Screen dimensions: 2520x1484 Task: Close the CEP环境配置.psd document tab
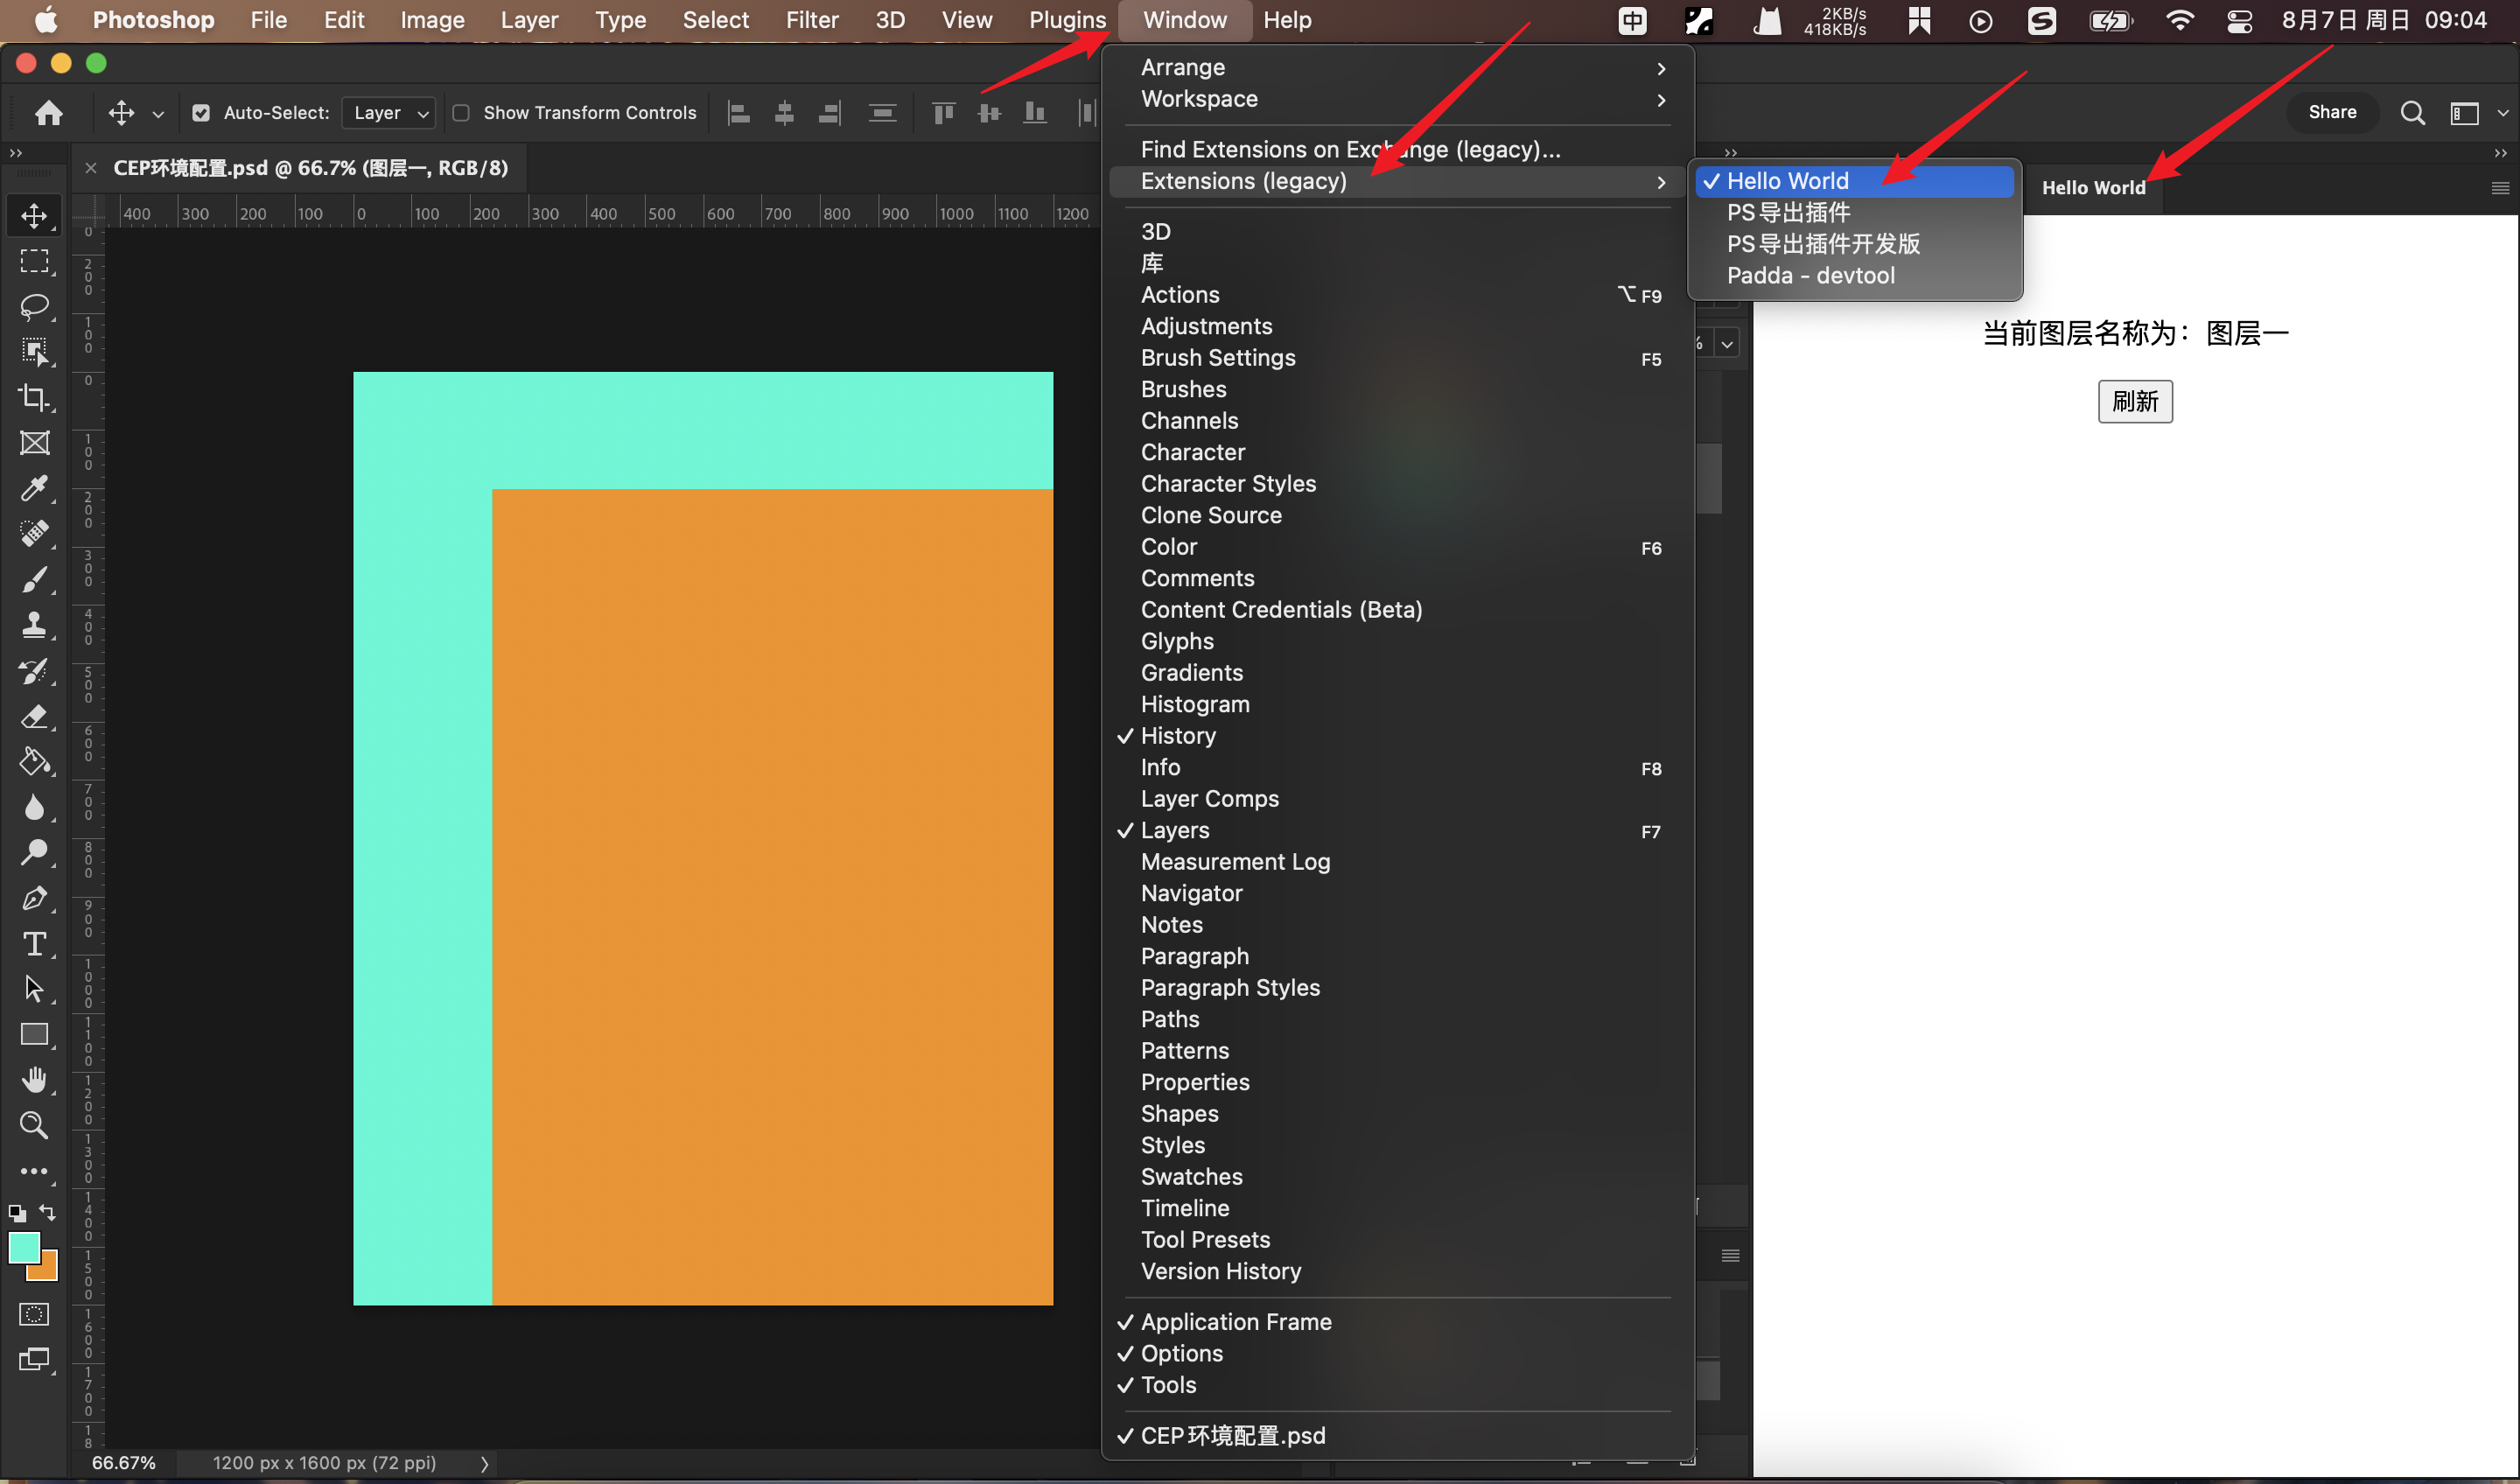point(91,168)
